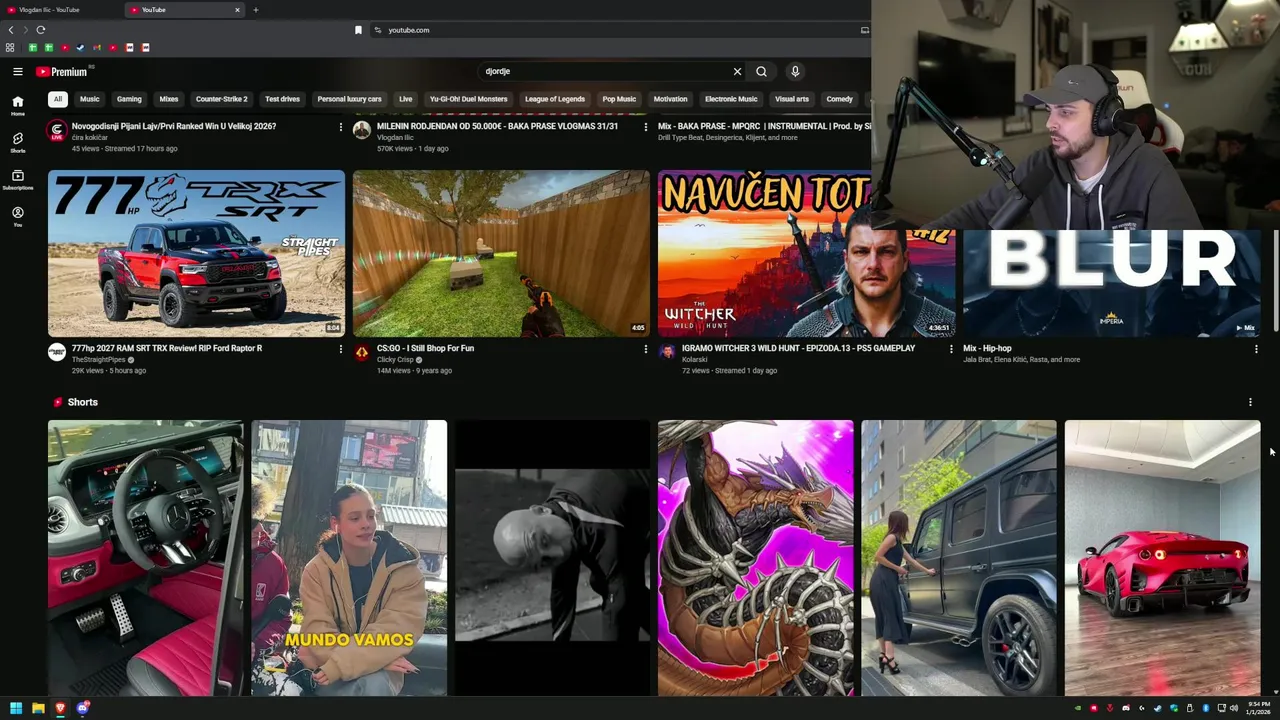Image resolution: width=1280 pixels, height=720 pixels.
Task: Select the Music filter chip
Action: pos(90,99)
